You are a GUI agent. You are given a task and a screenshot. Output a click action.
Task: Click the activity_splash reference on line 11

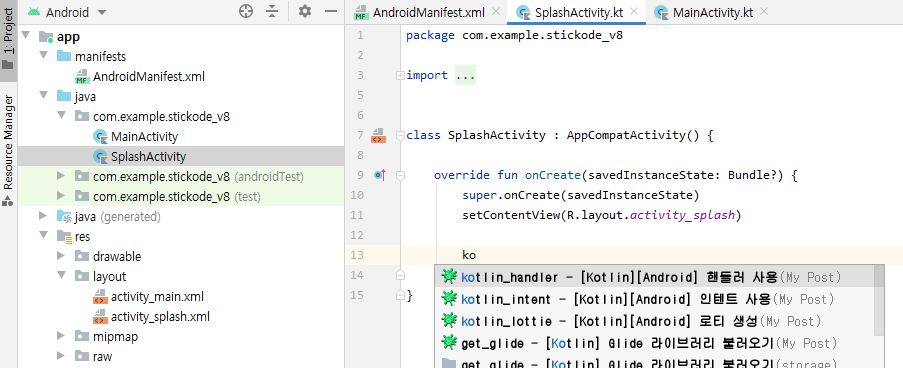[x=682, y=215]
